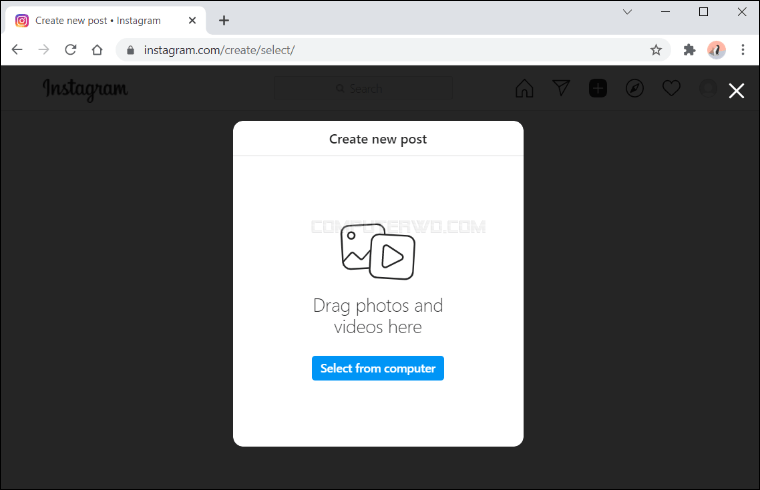Focus the Instagram Search field
This screenshot has height=490, width=760.
pyautogui.click(x=363, y=89)
